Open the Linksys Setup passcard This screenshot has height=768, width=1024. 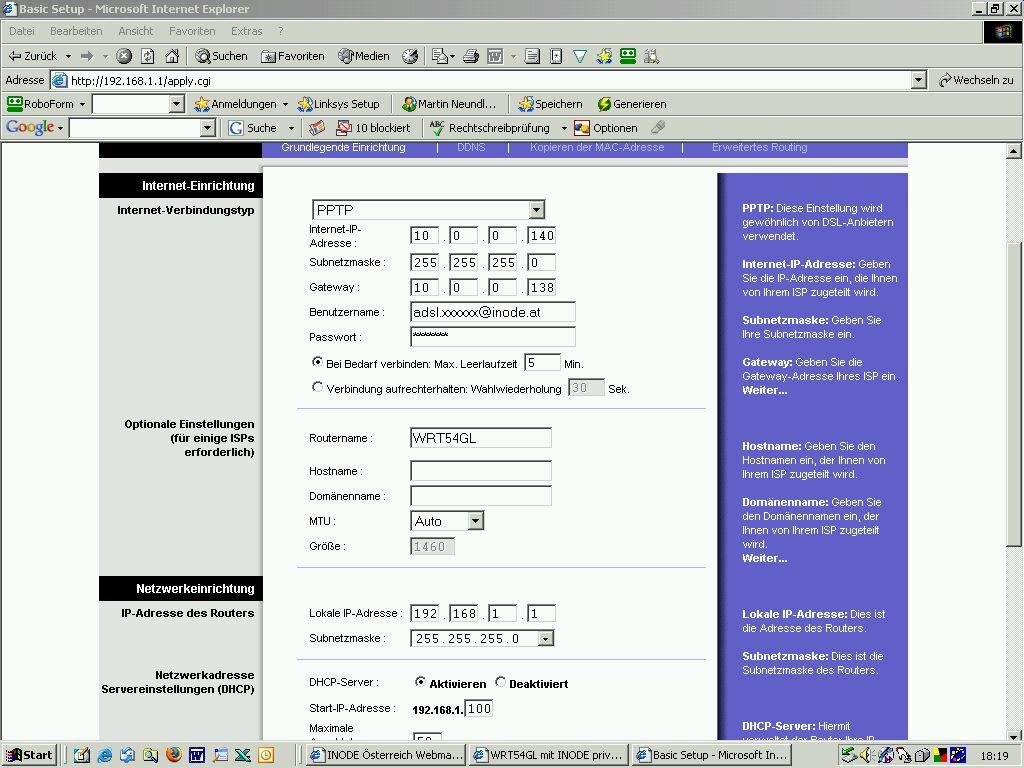[338, 104]
